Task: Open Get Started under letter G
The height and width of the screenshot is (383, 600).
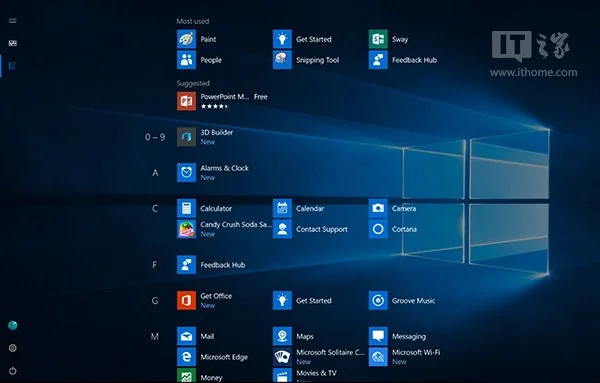Action: pos(282,300)
